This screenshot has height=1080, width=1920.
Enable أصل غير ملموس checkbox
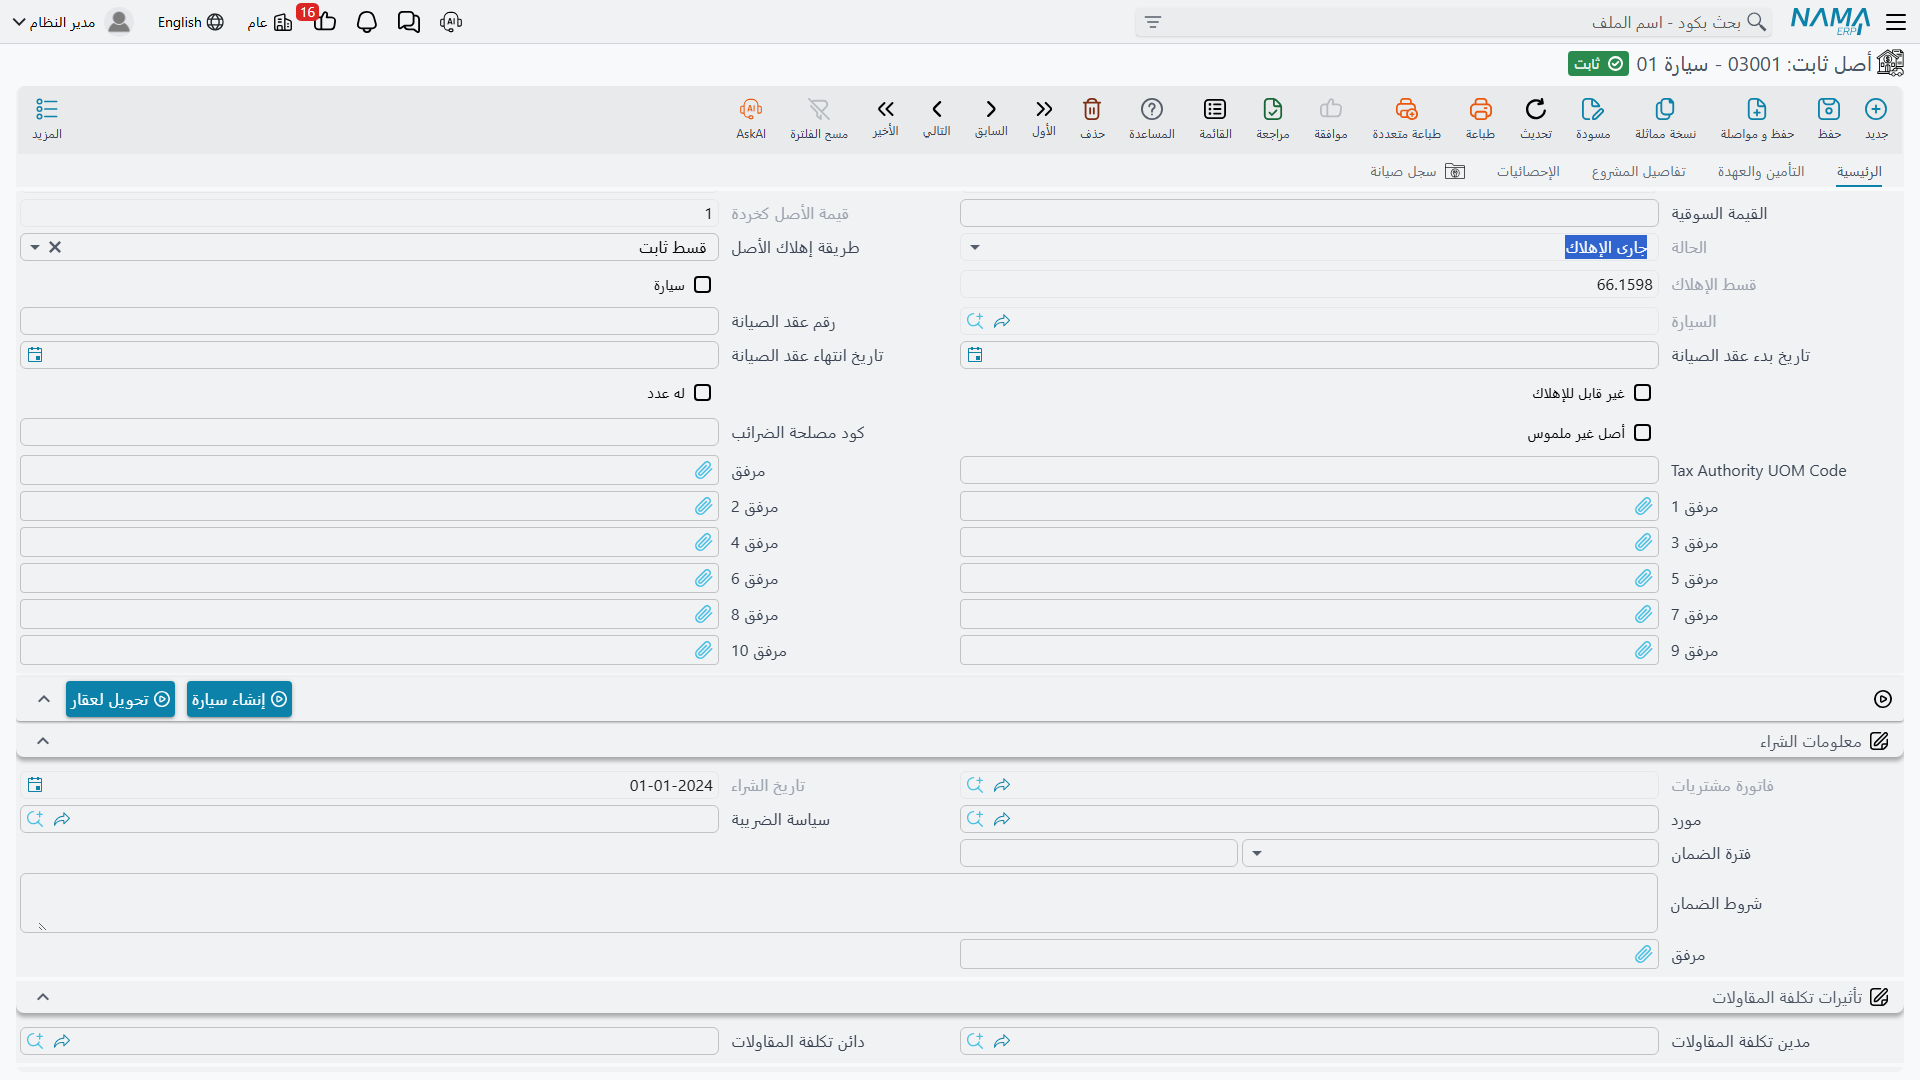click(1642, 433)
